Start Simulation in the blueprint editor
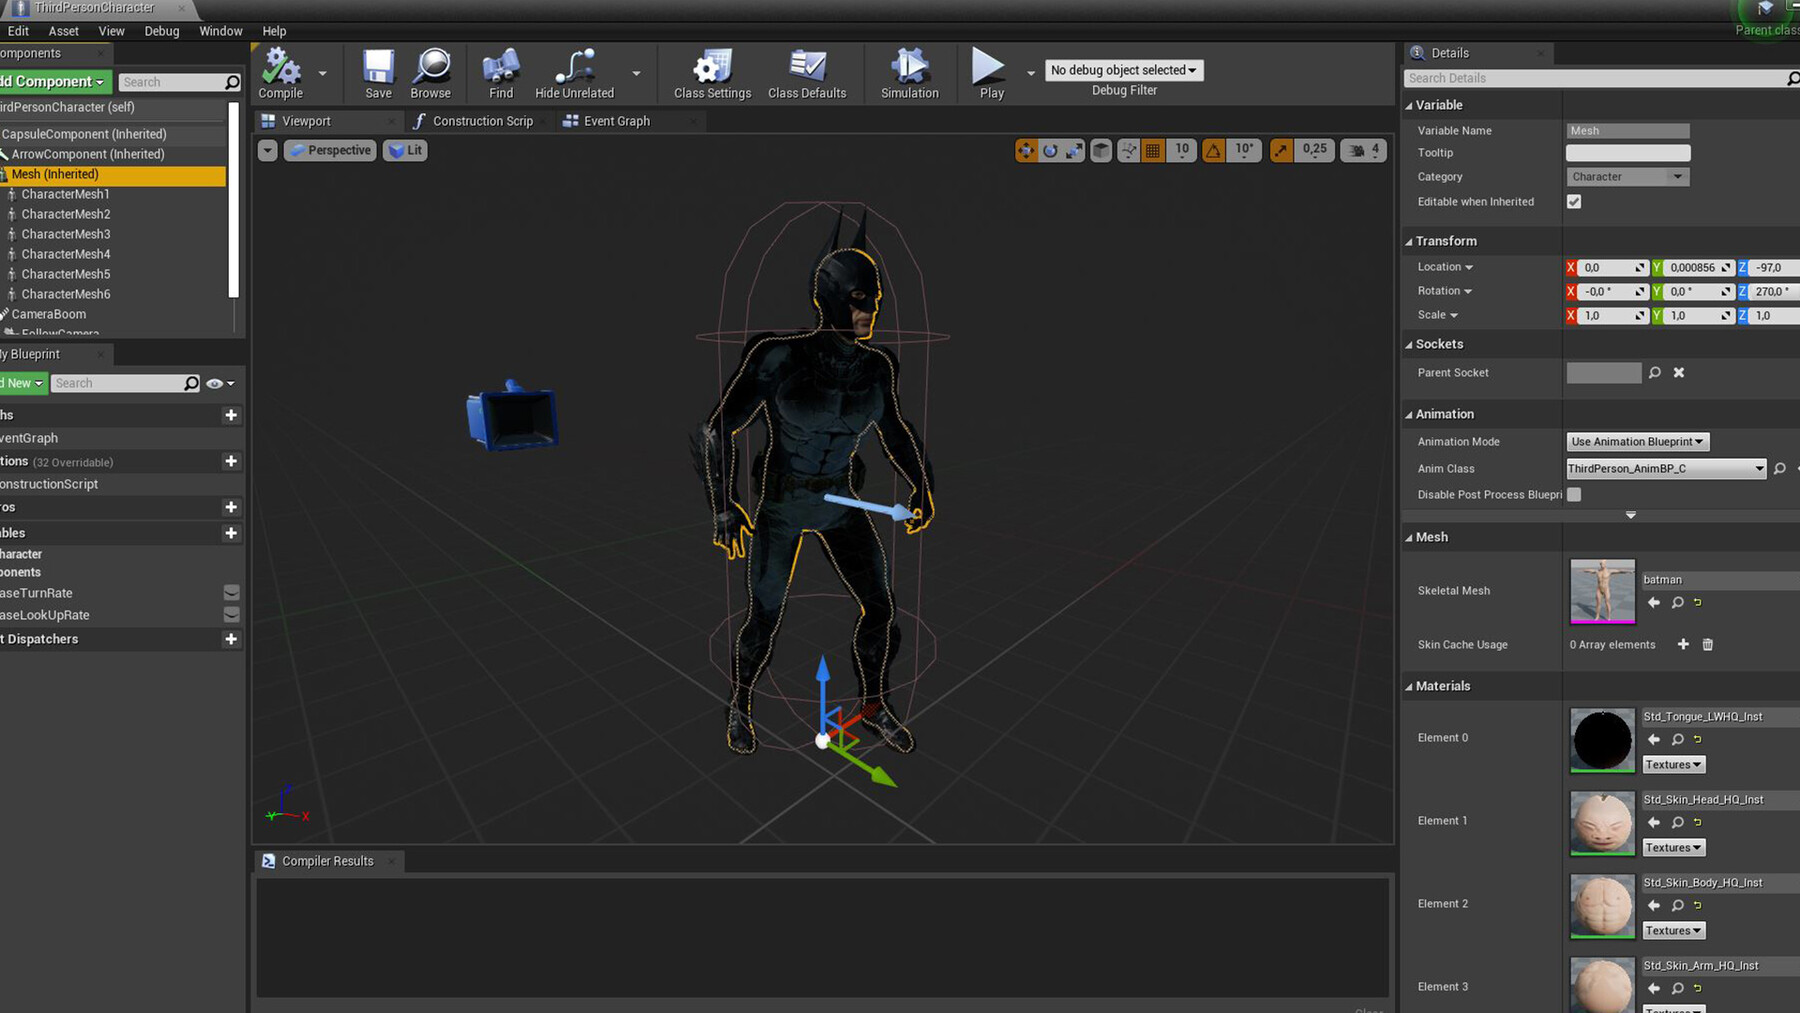Image resolution: width=1800 pixels, height=1013 pixels. 910,74
